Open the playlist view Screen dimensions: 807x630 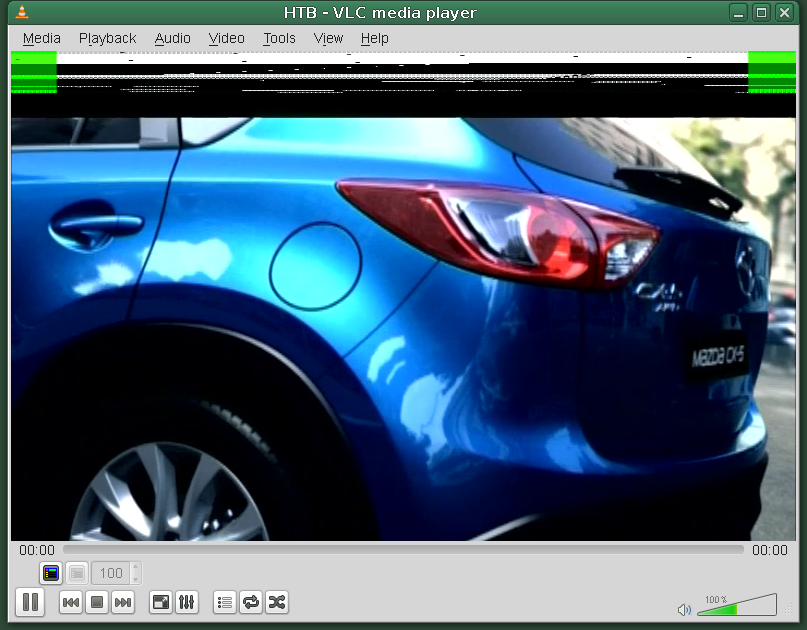tap(225, 602)
